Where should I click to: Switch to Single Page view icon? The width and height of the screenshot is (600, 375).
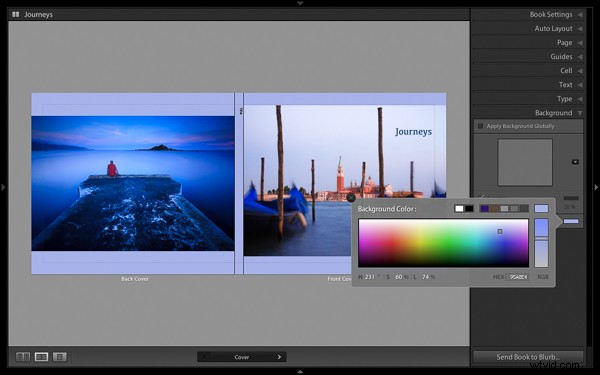coord(60,357)
